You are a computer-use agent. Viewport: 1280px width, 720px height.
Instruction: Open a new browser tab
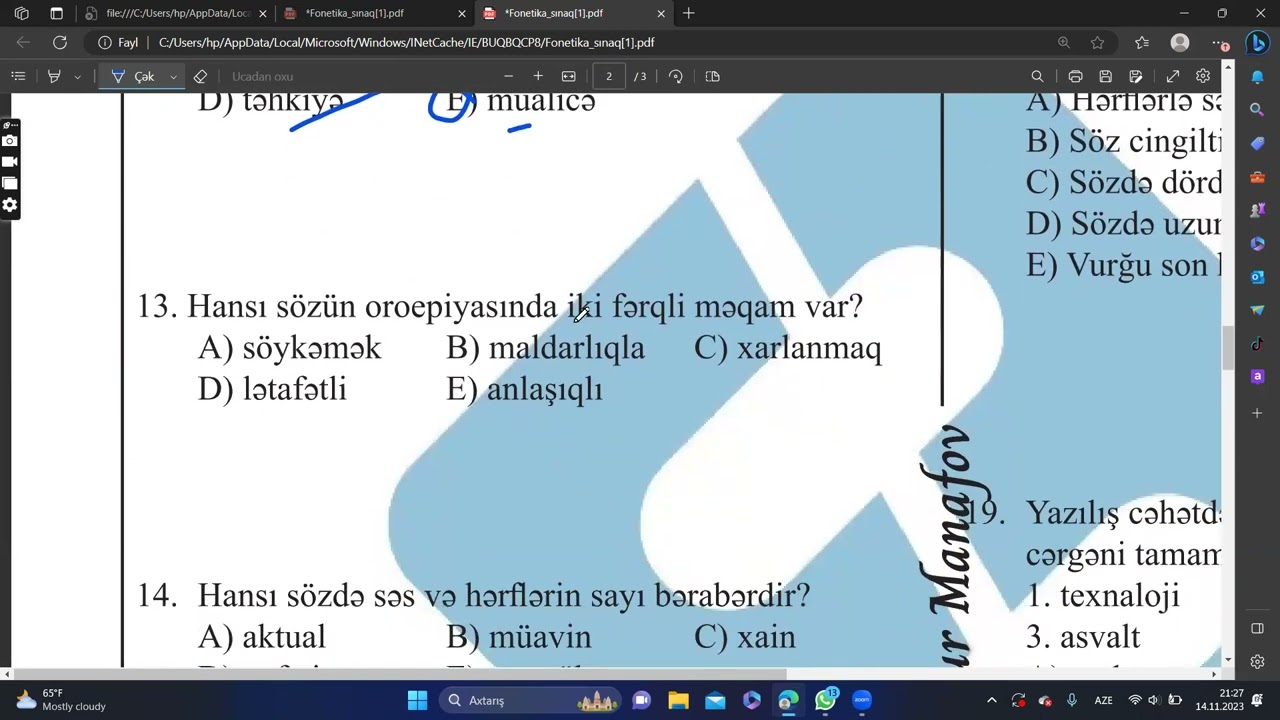(x=689, y=14)
